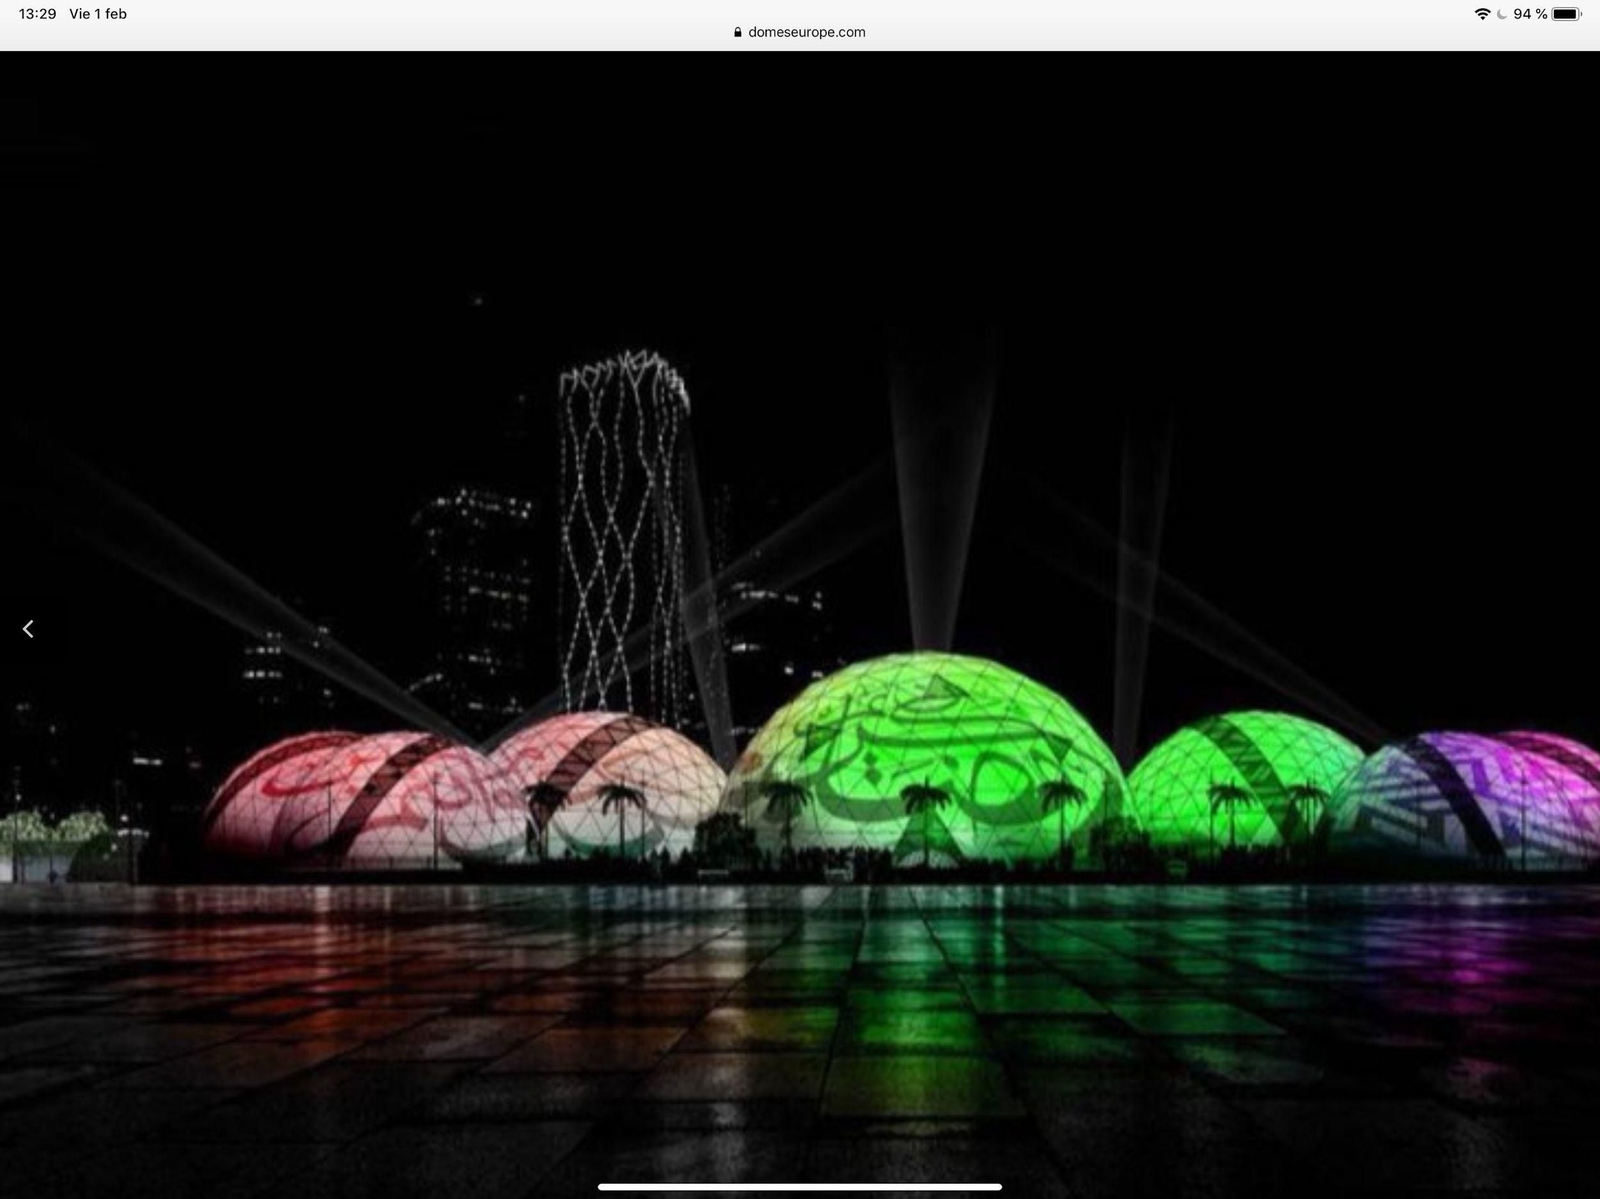Go to the previous image with left chevron
This screenshot has height=1199, width=1600.
28,629
